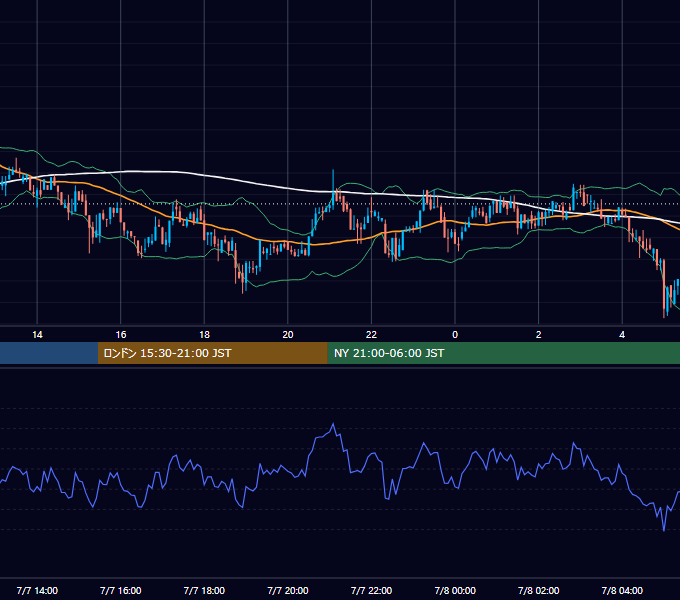Click the 20 hour axis label
The width and height of the screenshot is (680, 600).
tap(288, 335)
